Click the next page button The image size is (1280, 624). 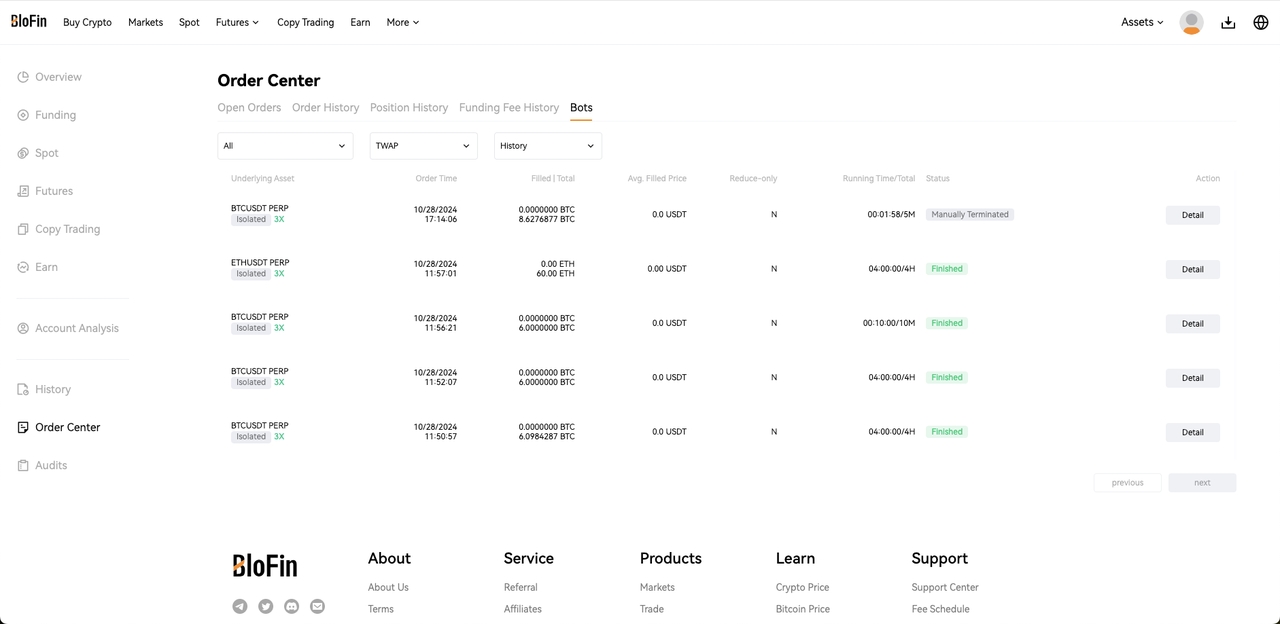(x=1202, y=482)
